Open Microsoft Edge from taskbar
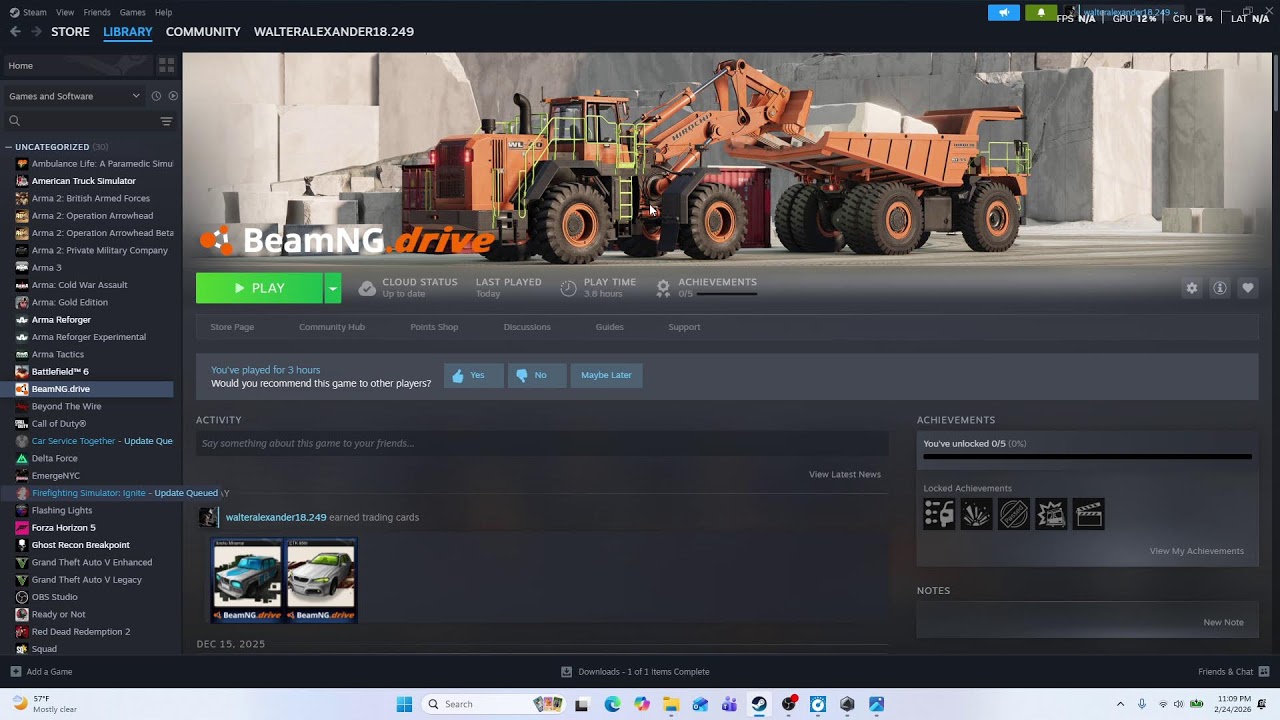 coord(612,704)
